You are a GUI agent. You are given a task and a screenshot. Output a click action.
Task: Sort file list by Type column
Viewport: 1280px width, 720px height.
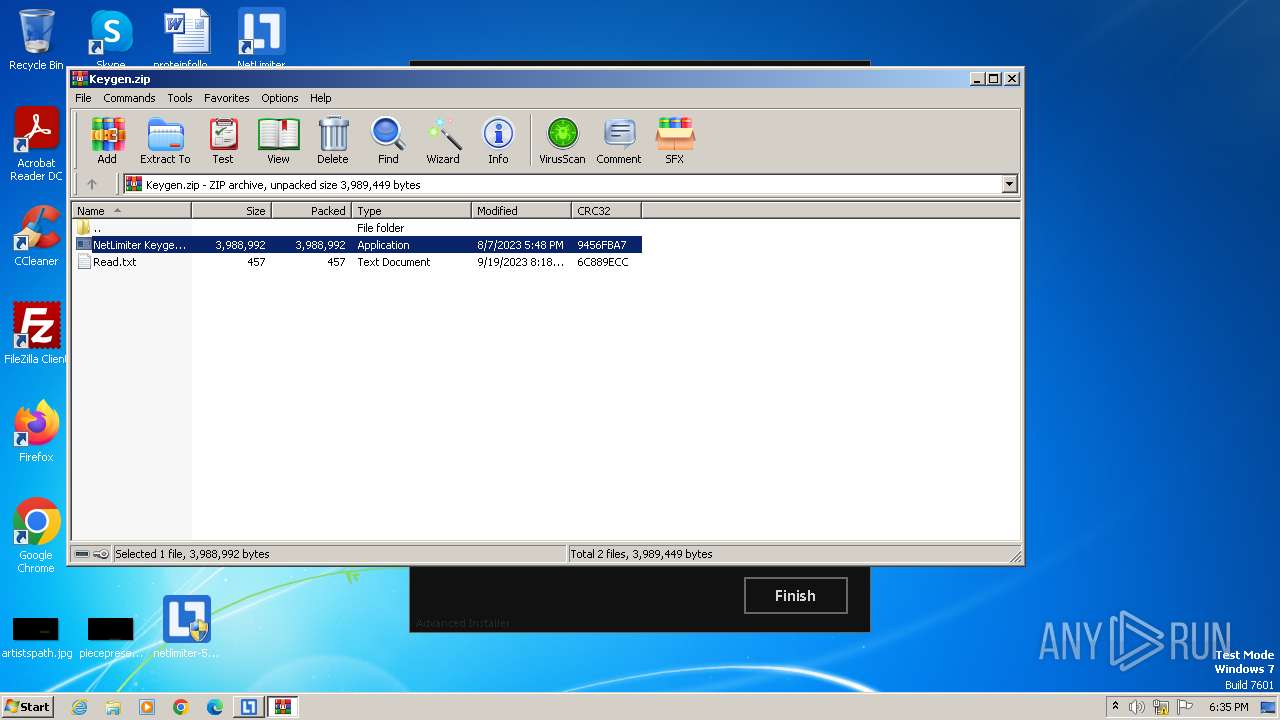411,211
